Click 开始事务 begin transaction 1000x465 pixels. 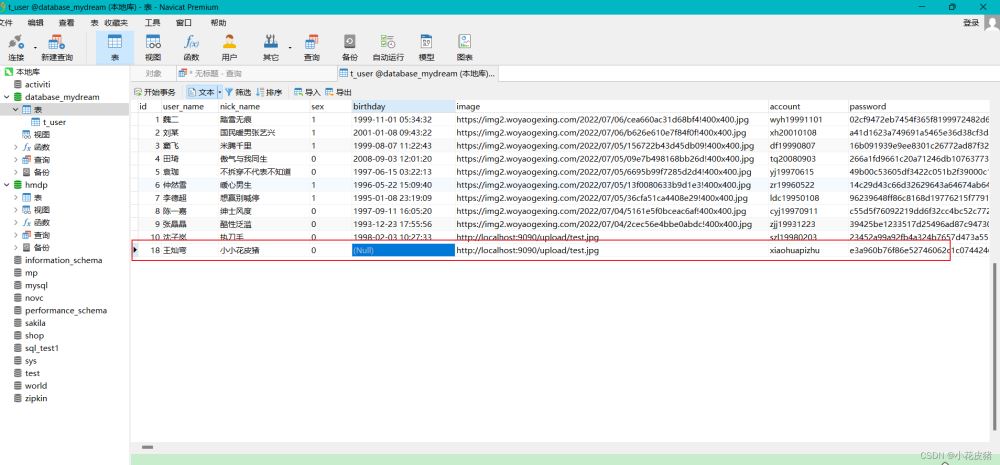pyautogui.click(x=154, y=92)
